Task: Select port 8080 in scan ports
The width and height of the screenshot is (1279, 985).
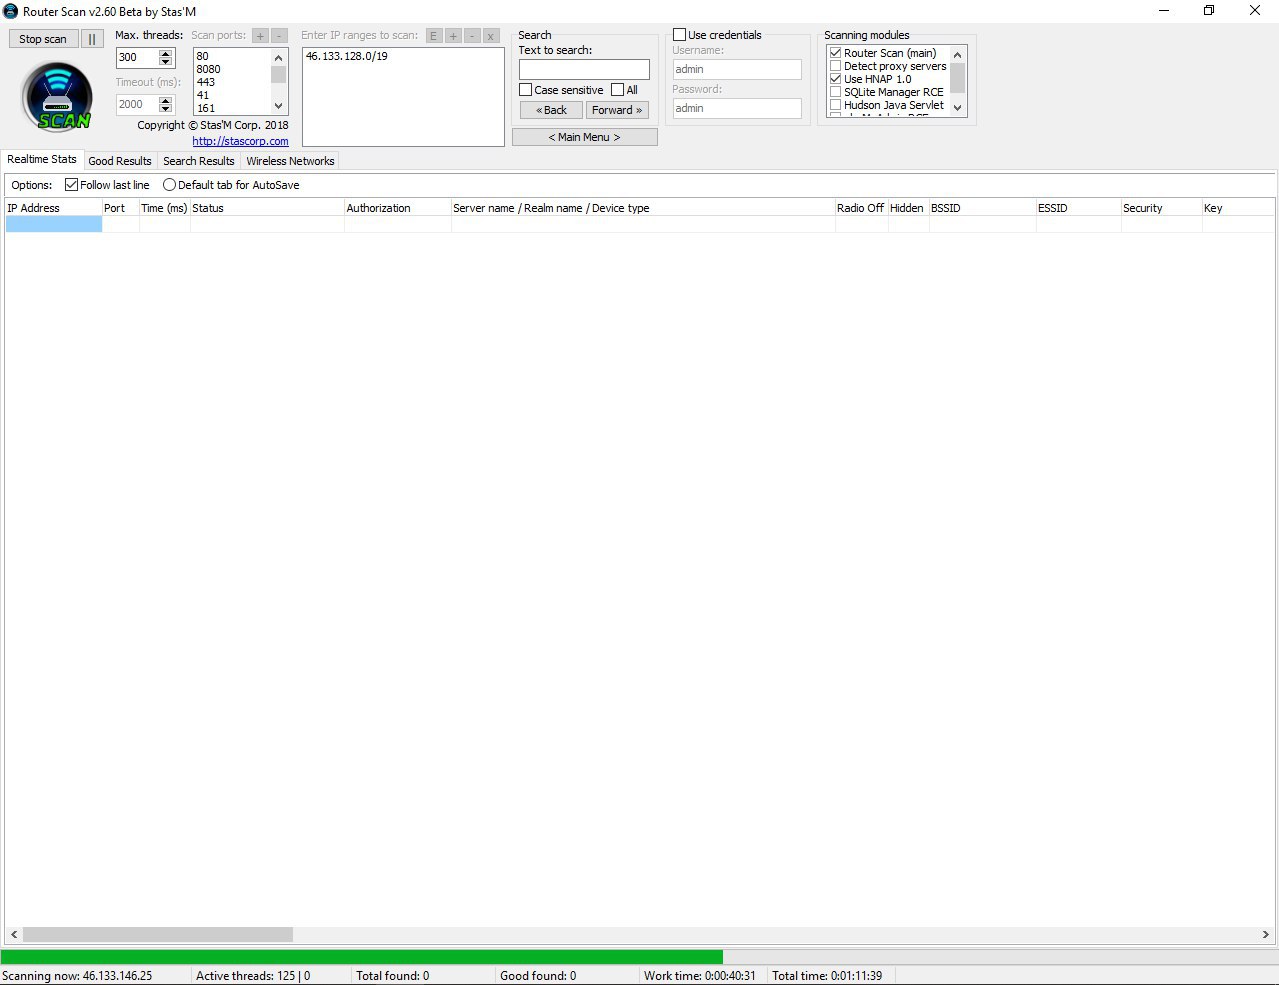Action: pyautogui.click(x=208, y=69)
